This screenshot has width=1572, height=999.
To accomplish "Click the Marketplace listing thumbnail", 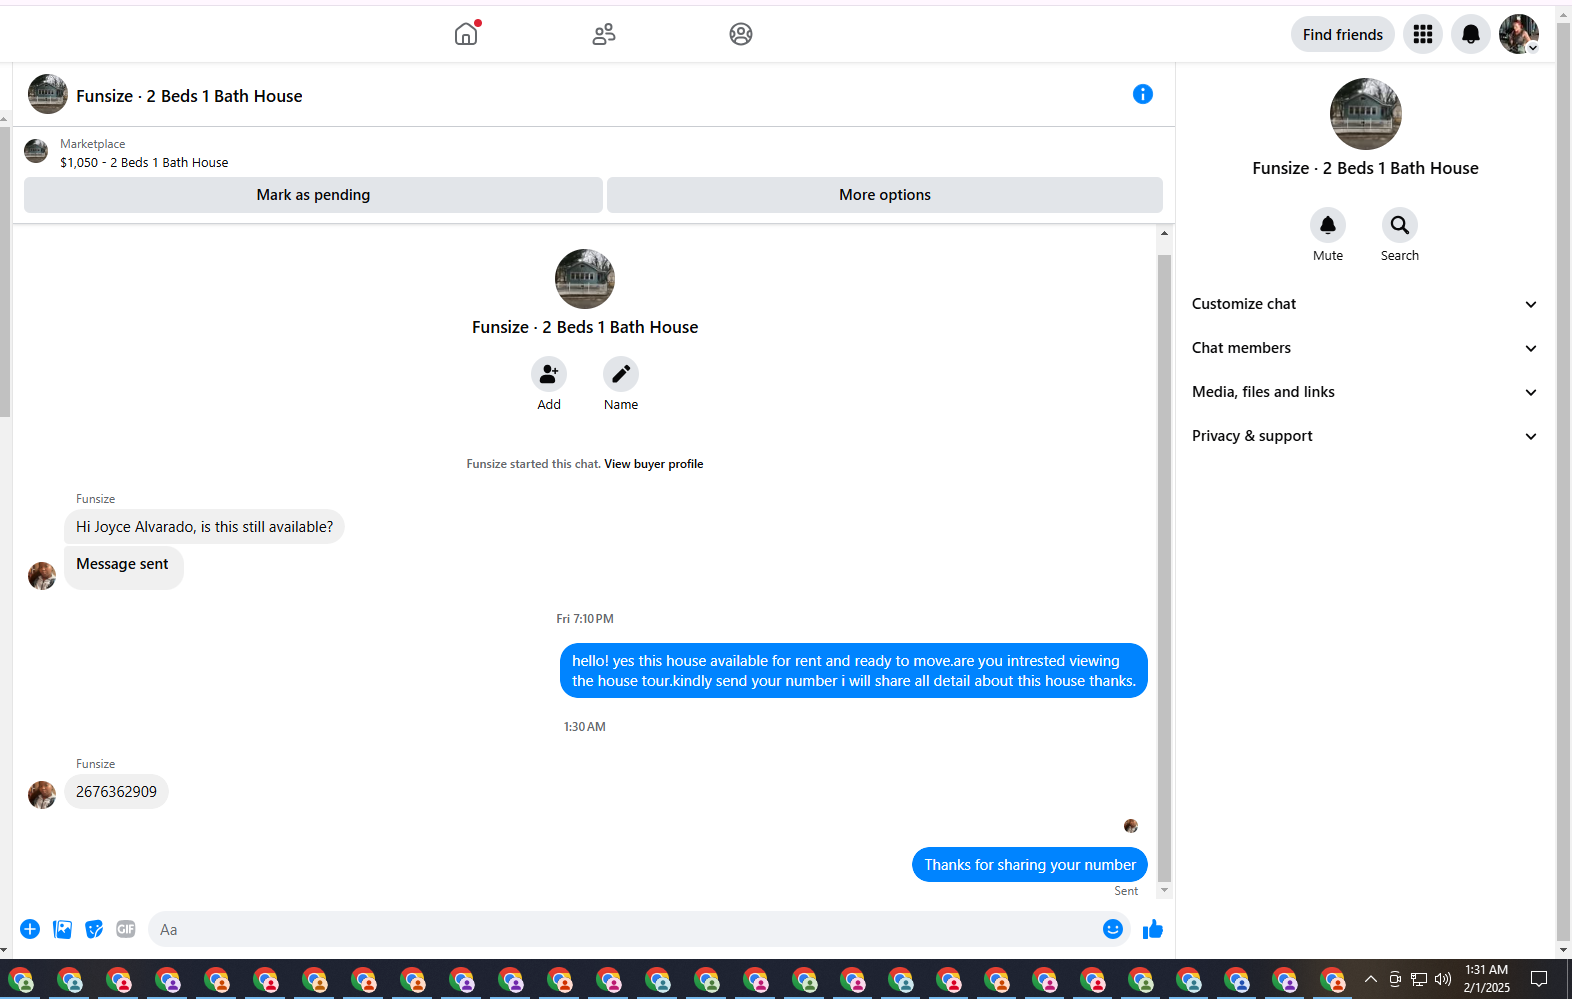I will pyautogui.click(x=36, y=151).
